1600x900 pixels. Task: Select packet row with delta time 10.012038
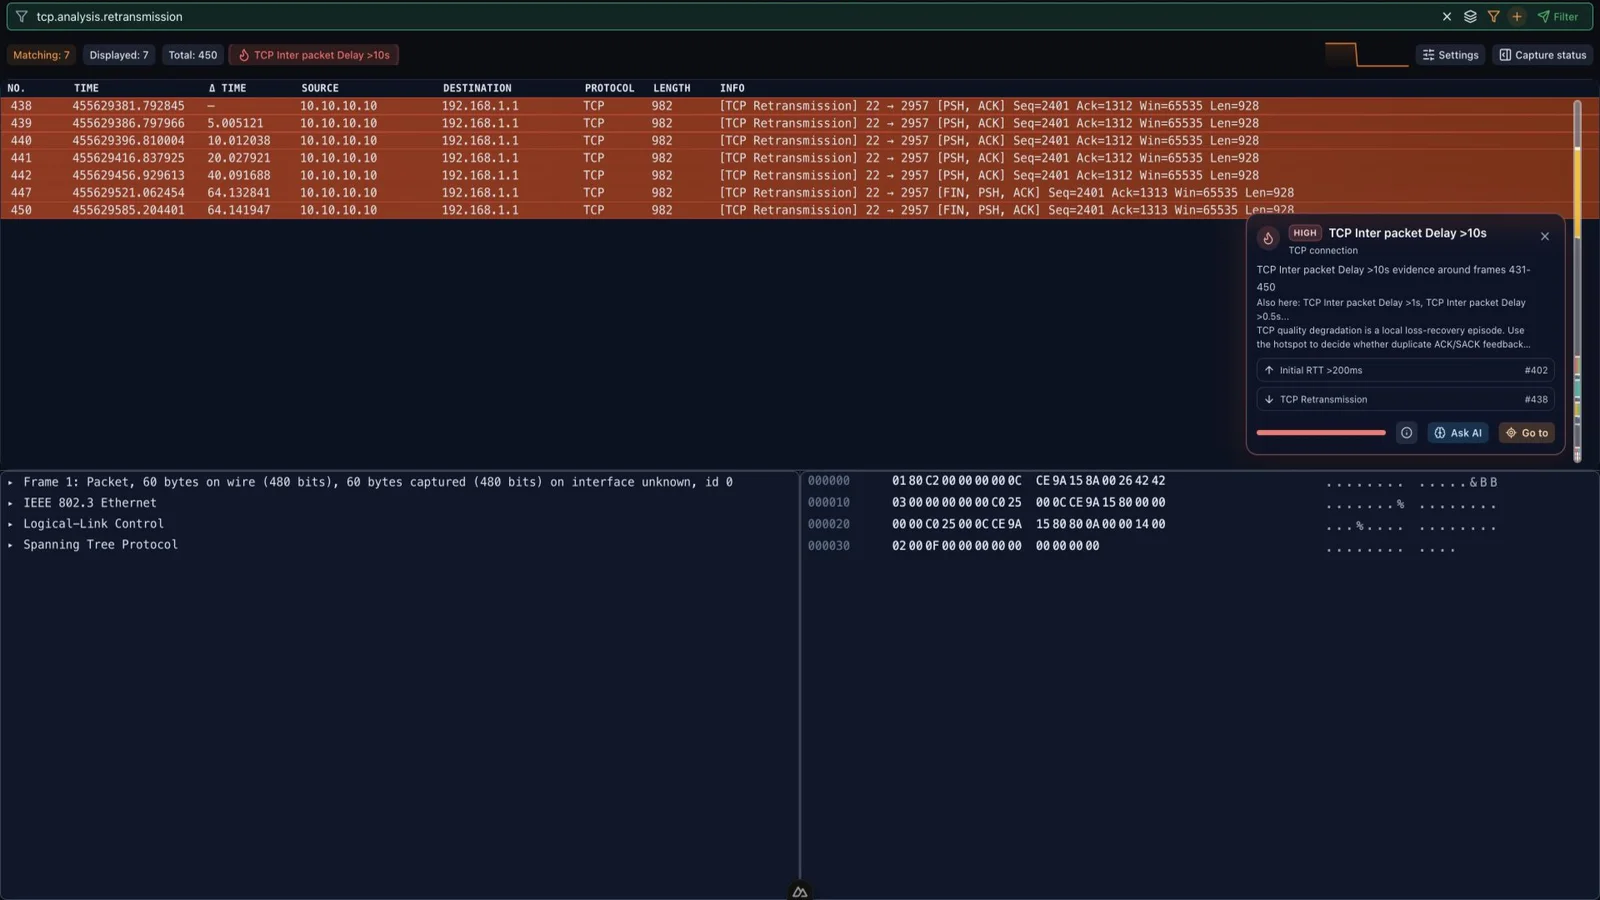785,141
